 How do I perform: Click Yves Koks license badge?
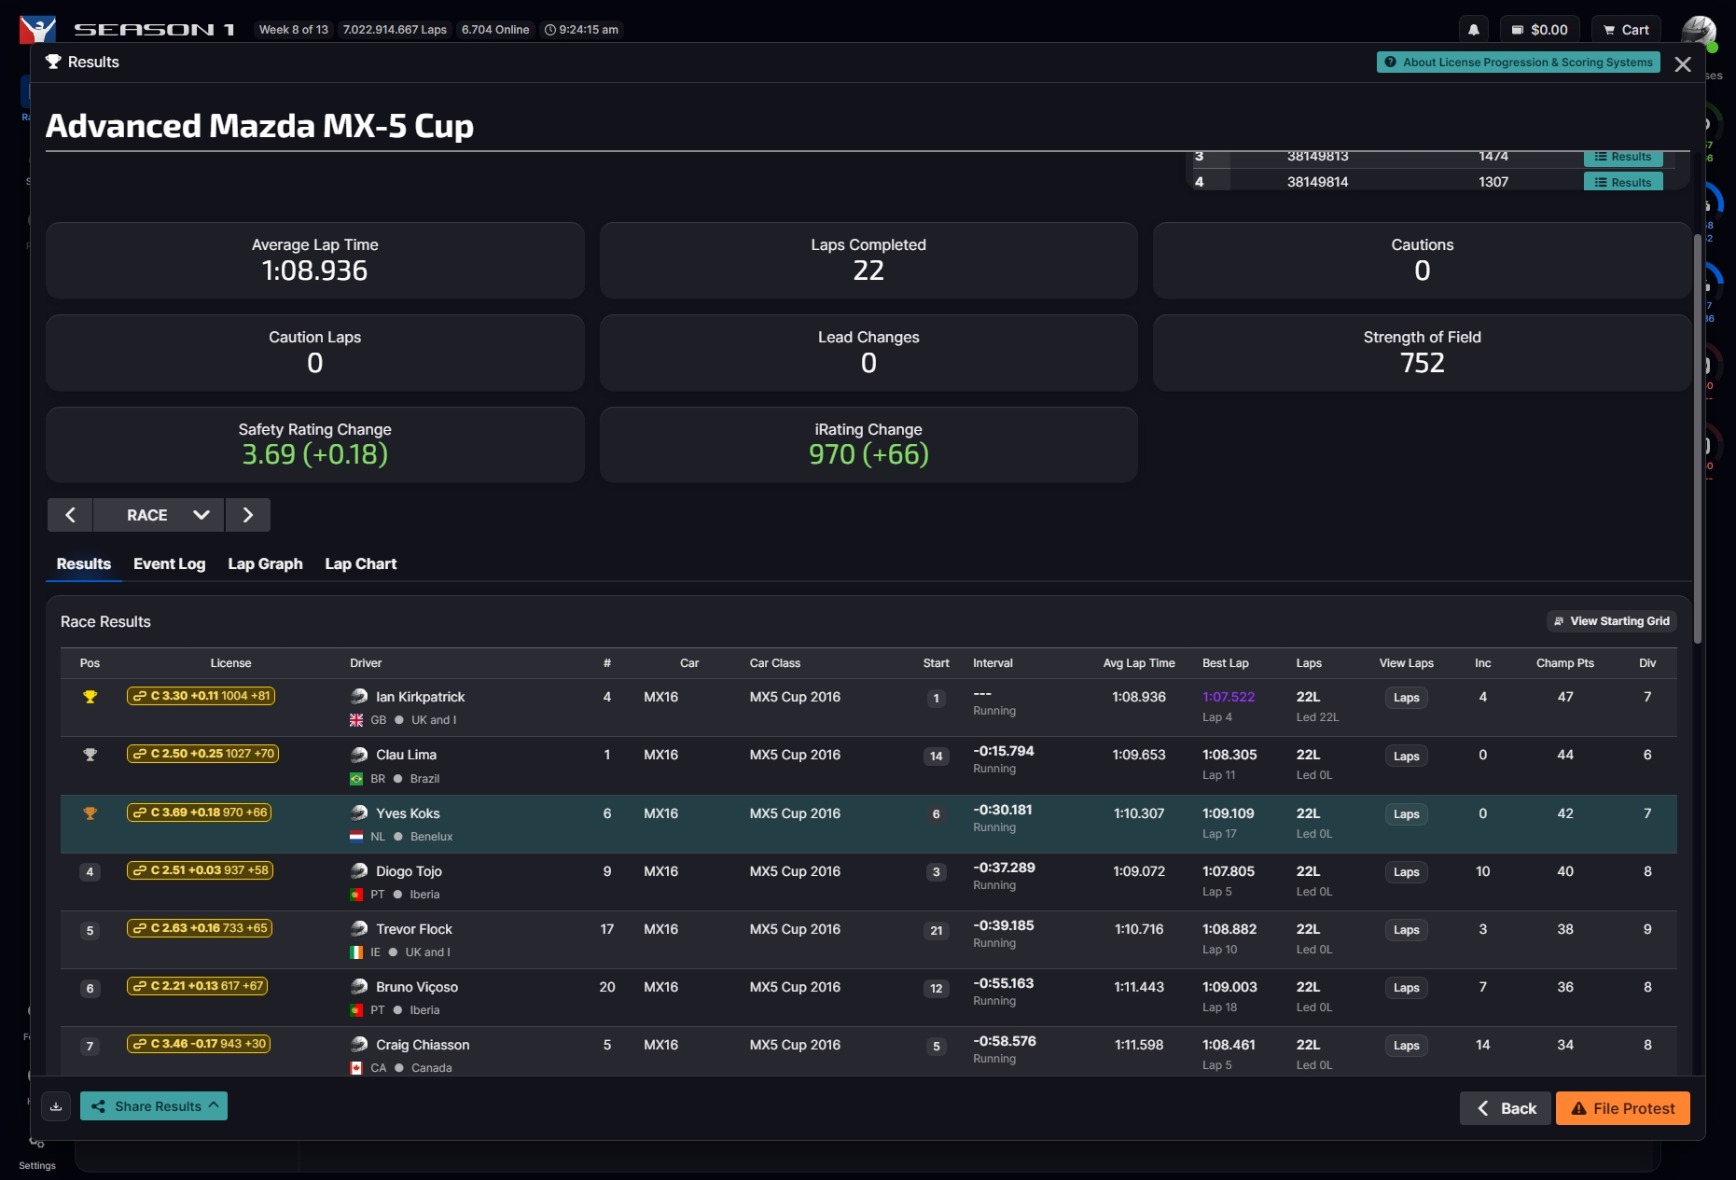pos(199,812)
